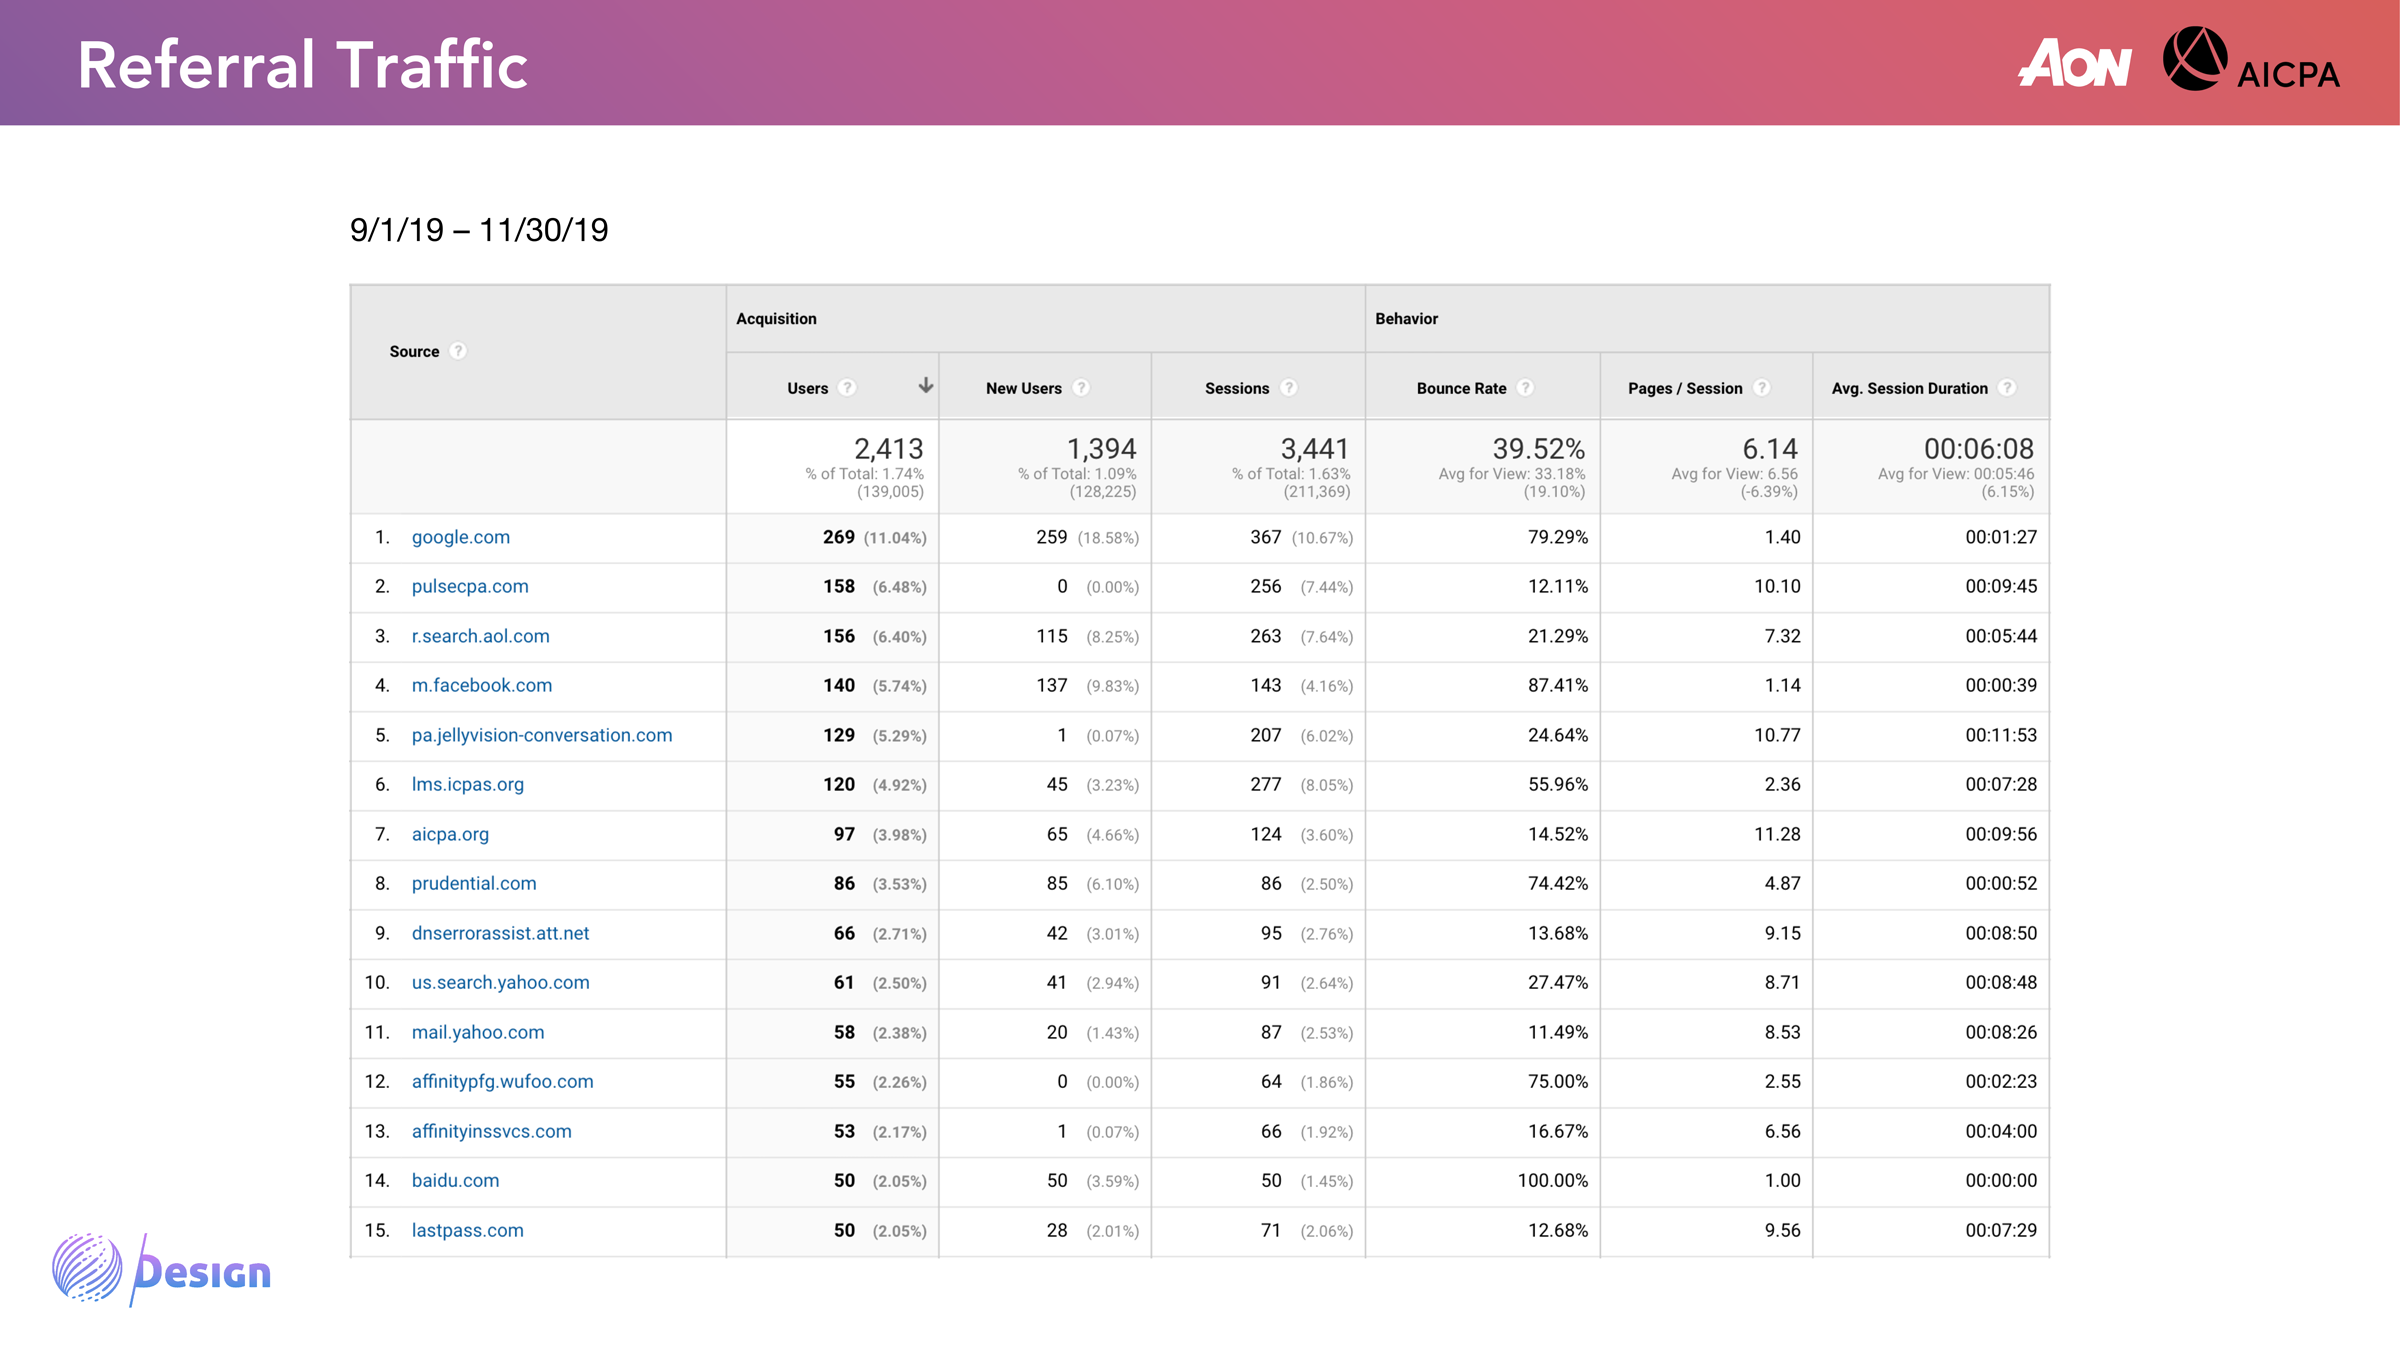Viewport: 2400px width, 1350px height.
Task: Open the pa.jellyvision-conversation.com link
Action: click(541, 735)
